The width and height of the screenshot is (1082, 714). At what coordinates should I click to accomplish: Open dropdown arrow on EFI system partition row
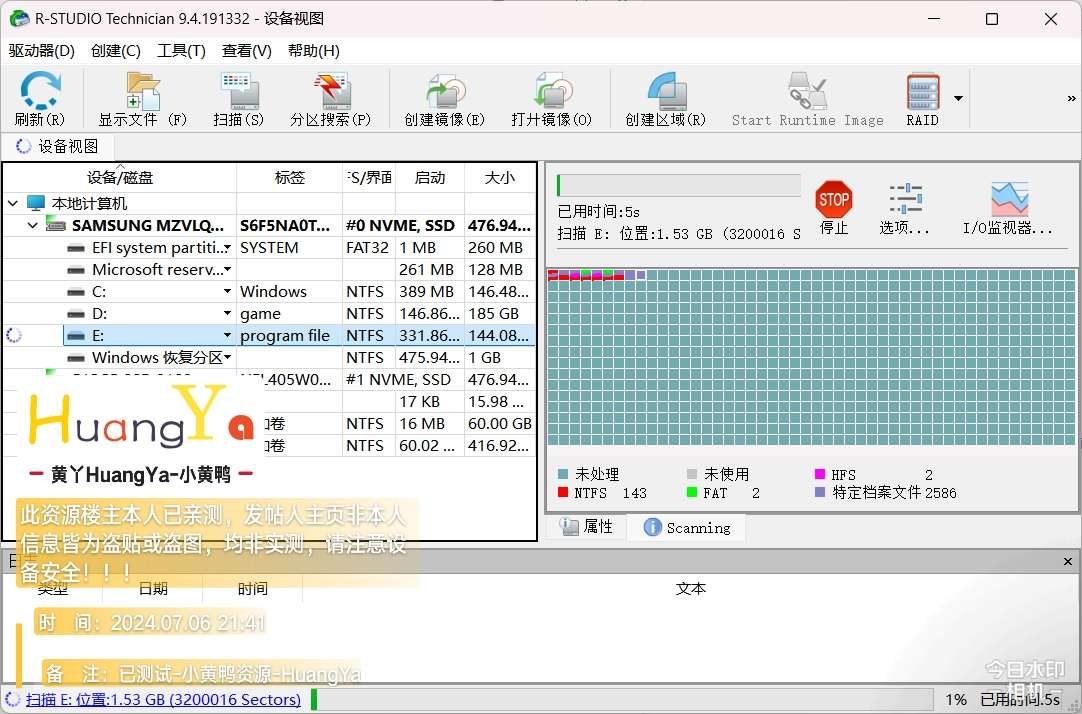click(x=228, y=248)
